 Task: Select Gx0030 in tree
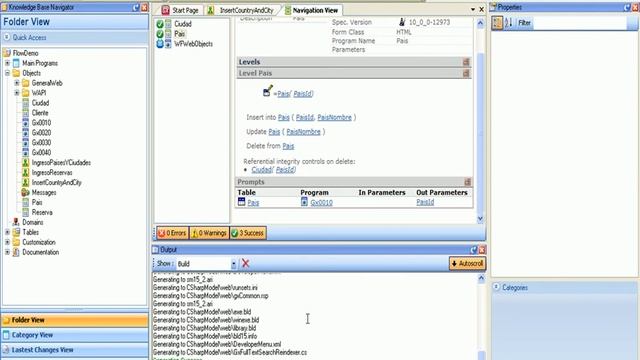pyautogui.click(x=41, y=143)
